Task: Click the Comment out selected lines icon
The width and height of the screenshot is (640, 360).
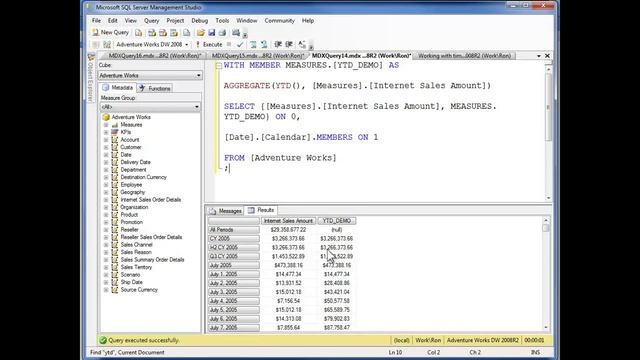Action: [x=253, y=44]
